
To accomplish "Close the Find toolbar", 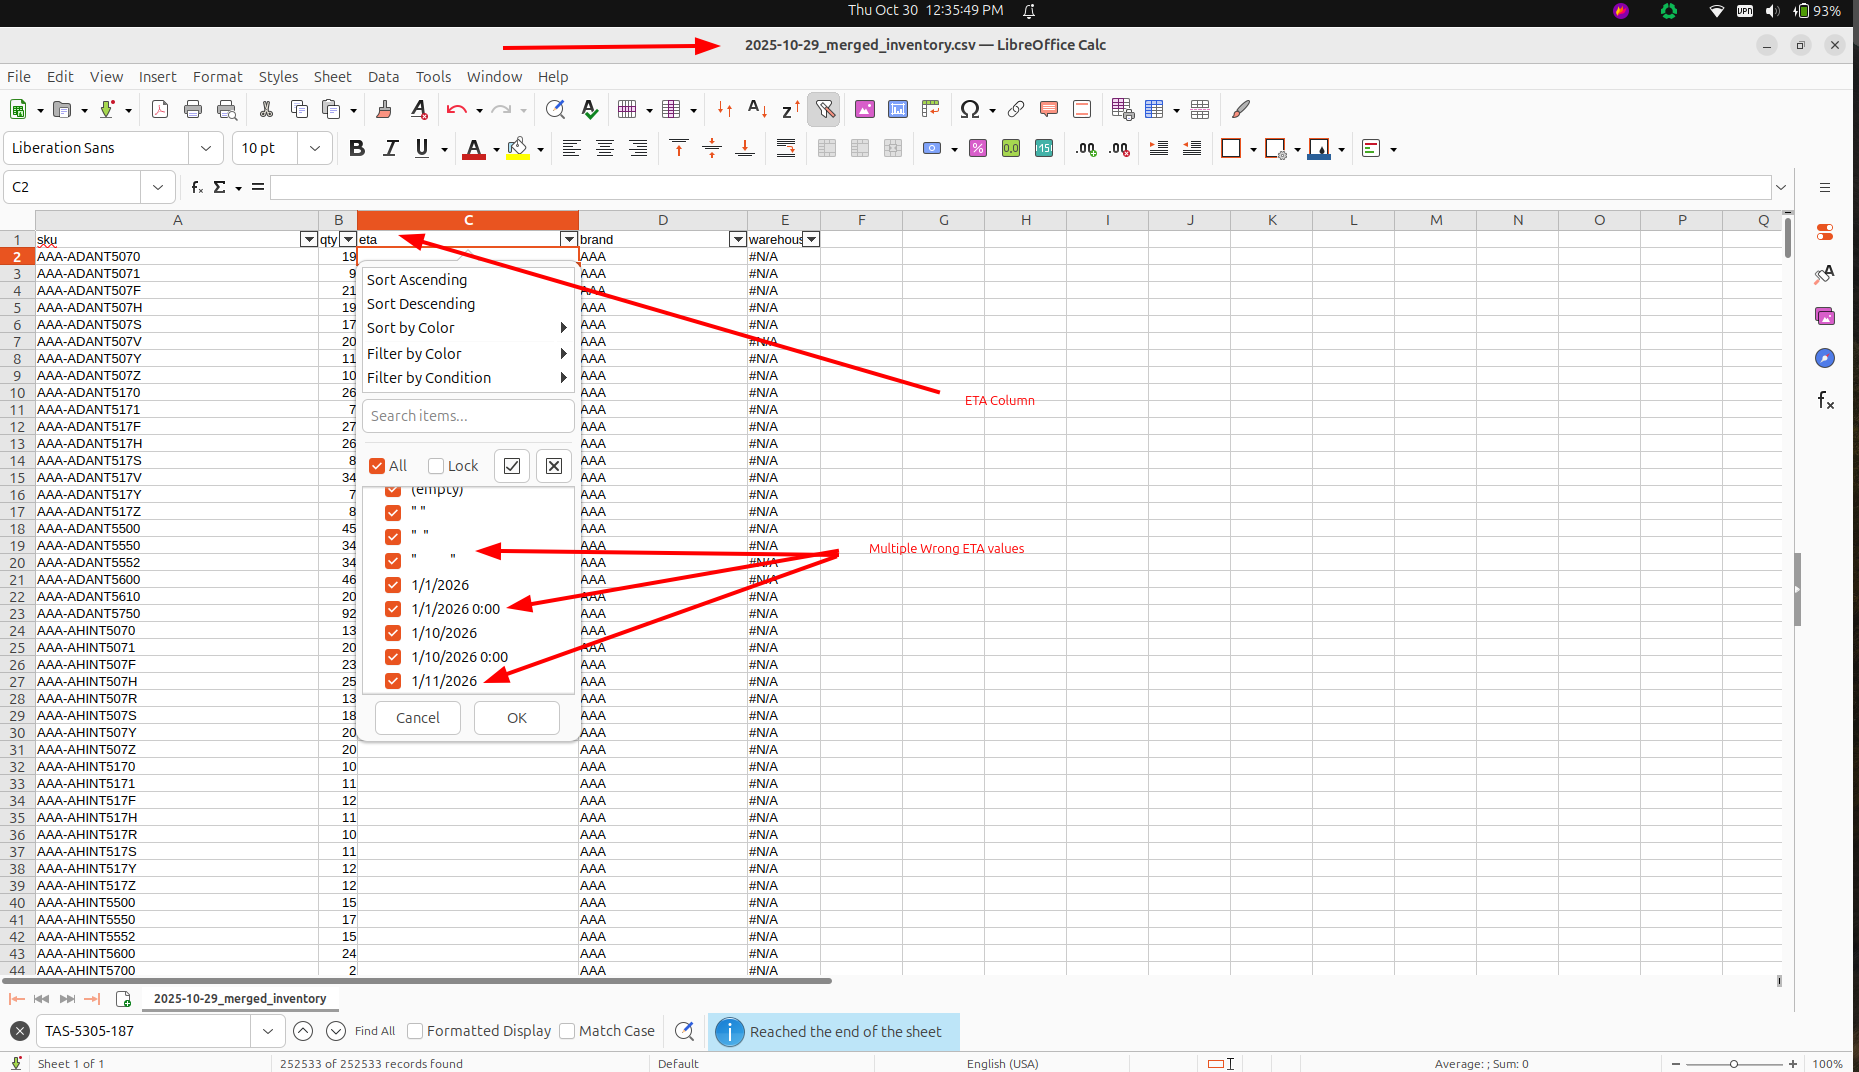I will 19,1031.
